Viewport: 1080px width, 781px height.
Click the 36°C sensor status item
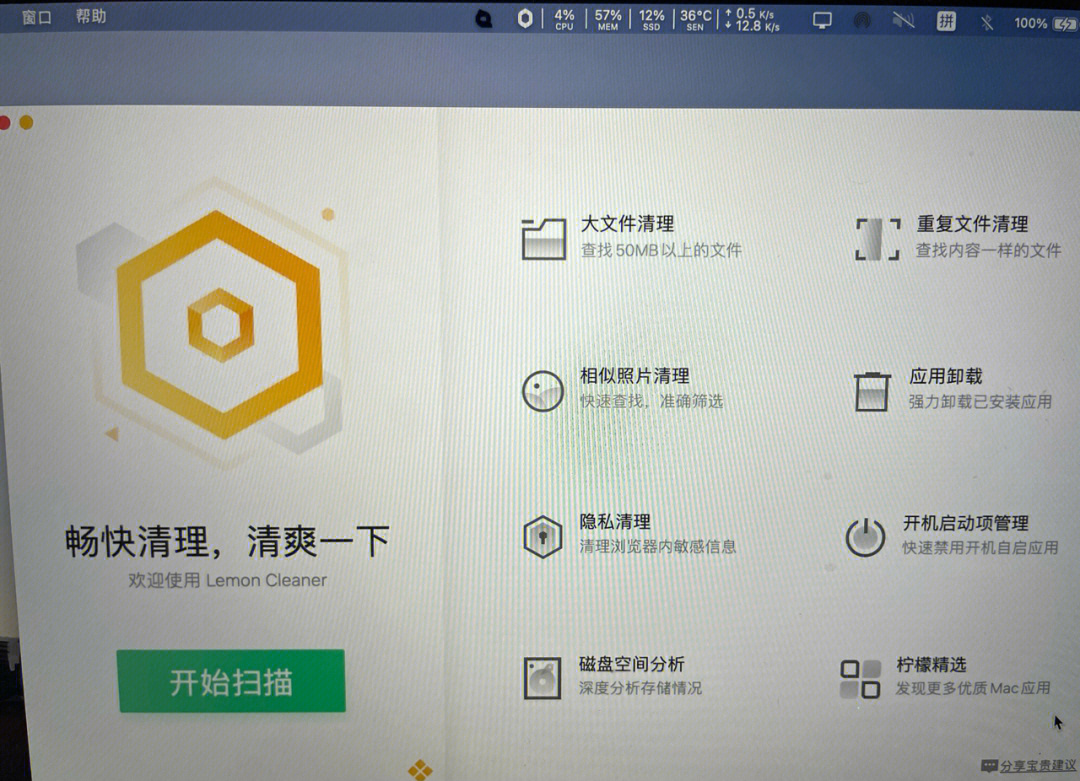pyautogui.click(x=696, y=19)
